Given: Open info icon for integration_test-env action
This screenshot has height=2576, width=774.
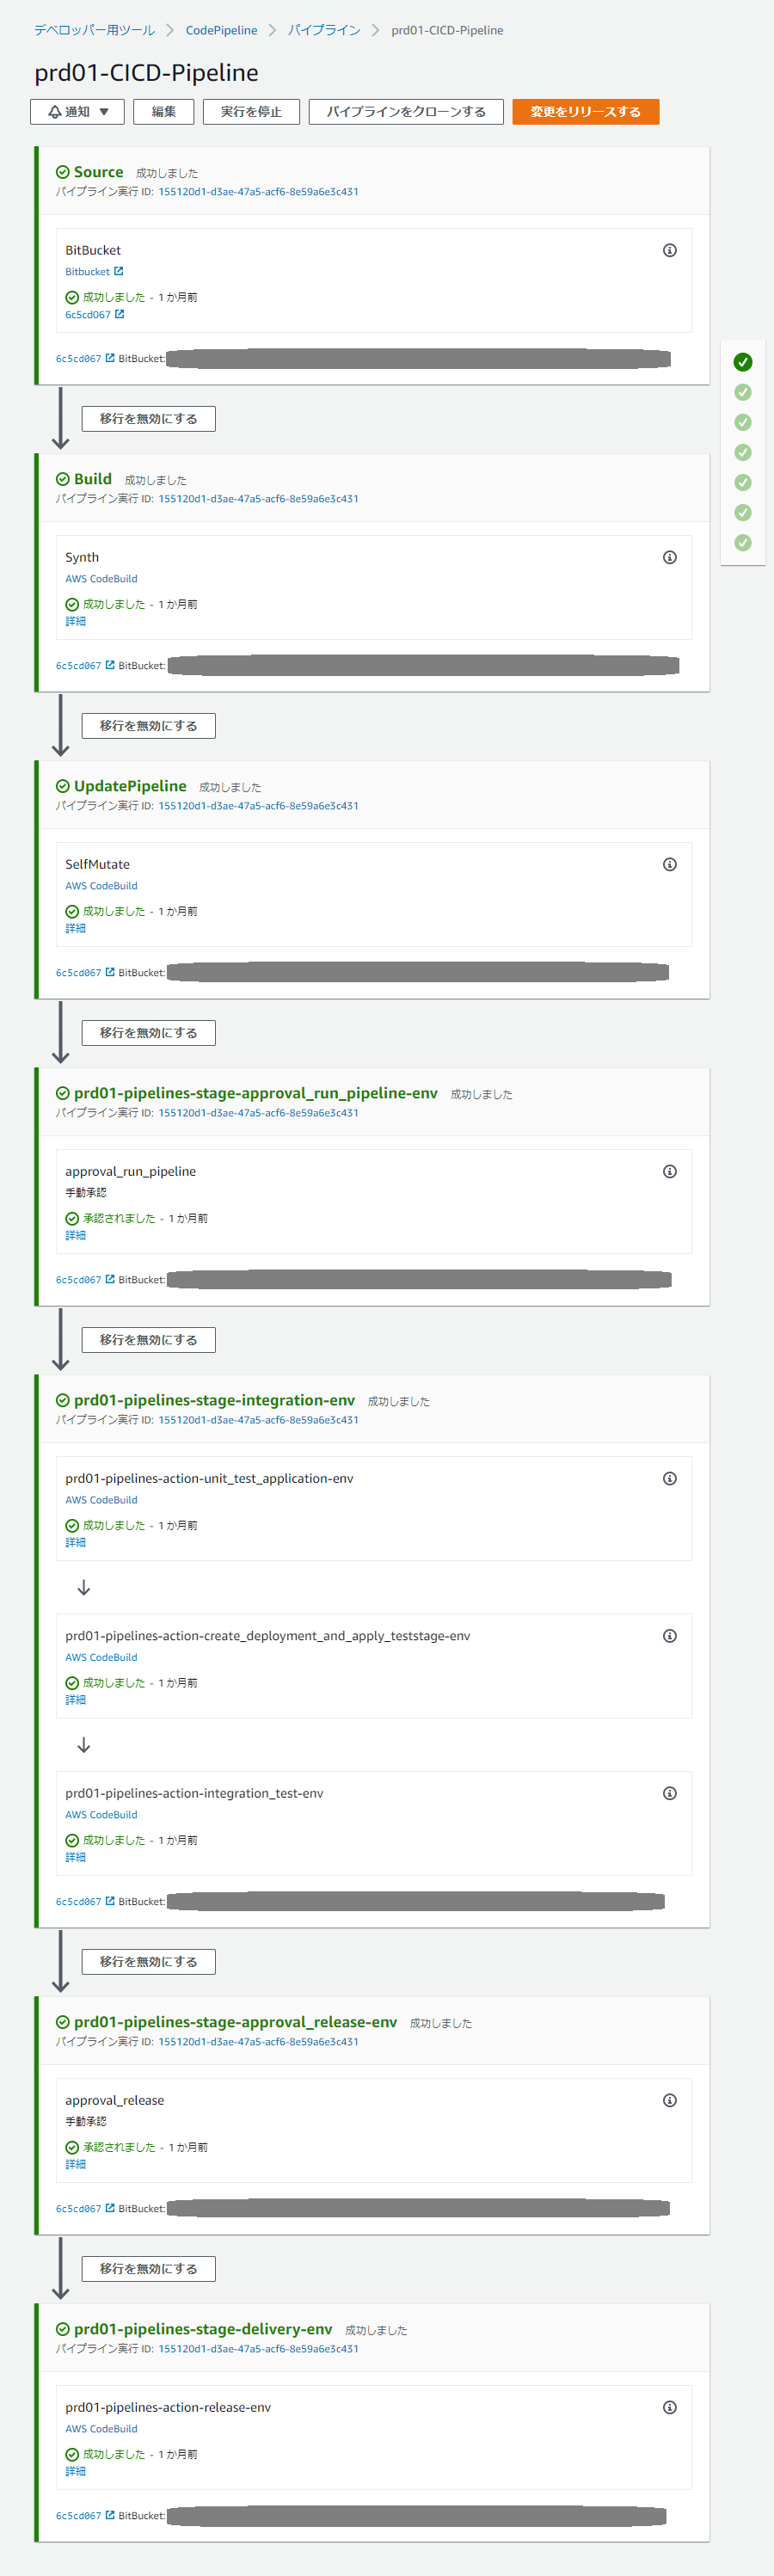Looking at the screenshot, I should pyautogui.click(x=669, y=1794).
